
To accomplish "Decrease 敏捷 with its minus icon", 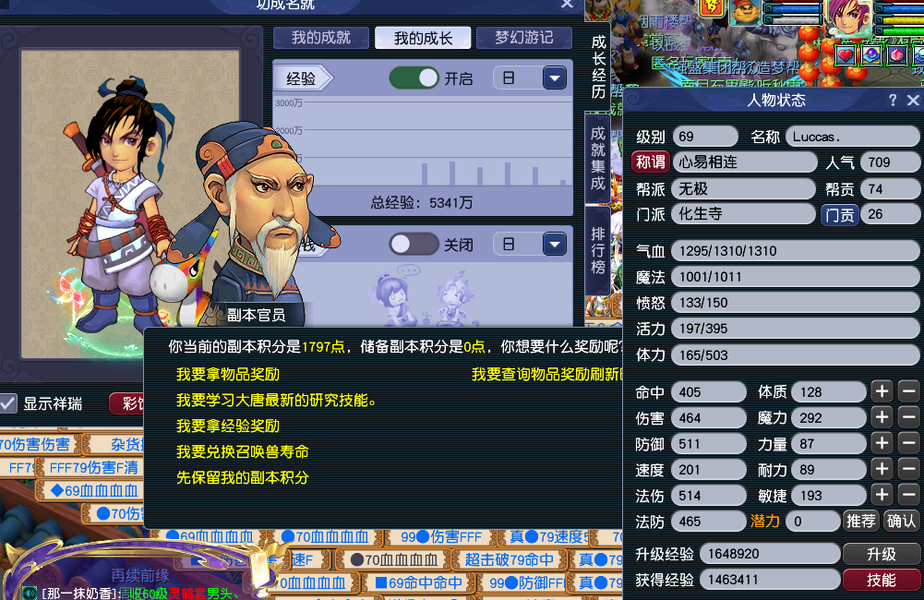I will [x=909, y=495].
